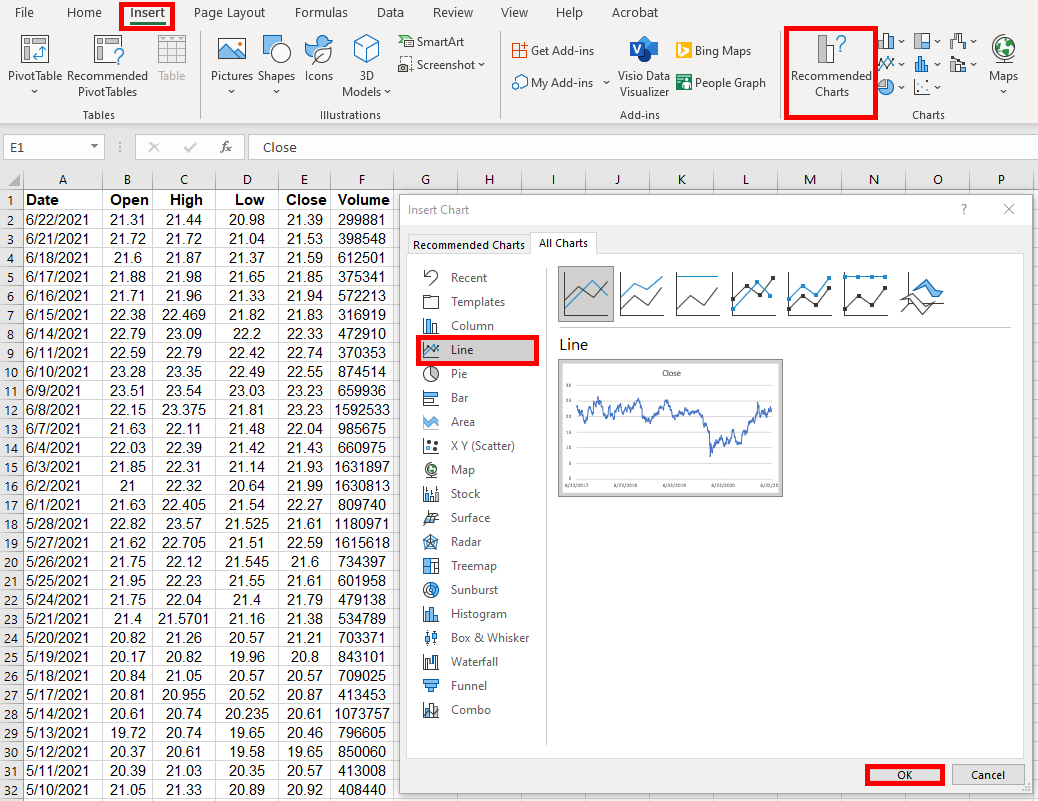This screenshot has height=801, width=1038.
Task: Switch to the Page Layout tab
Action: [229, 13]
